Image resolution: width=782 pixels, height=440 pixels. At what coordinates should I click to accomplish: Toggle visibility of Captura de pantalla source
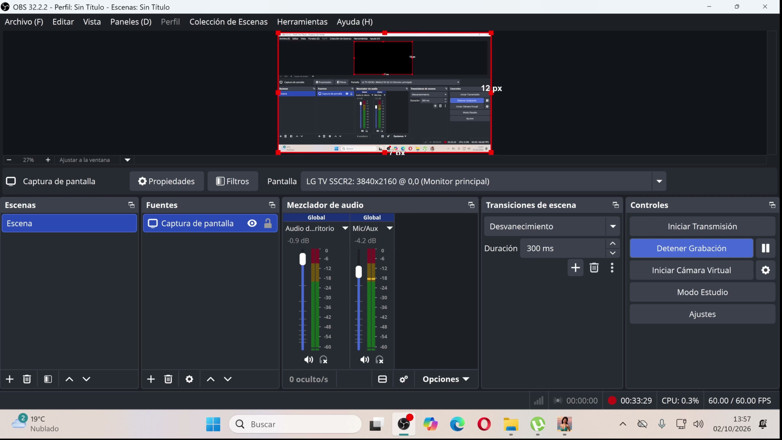pyautogui.click(x=252, y=223)
